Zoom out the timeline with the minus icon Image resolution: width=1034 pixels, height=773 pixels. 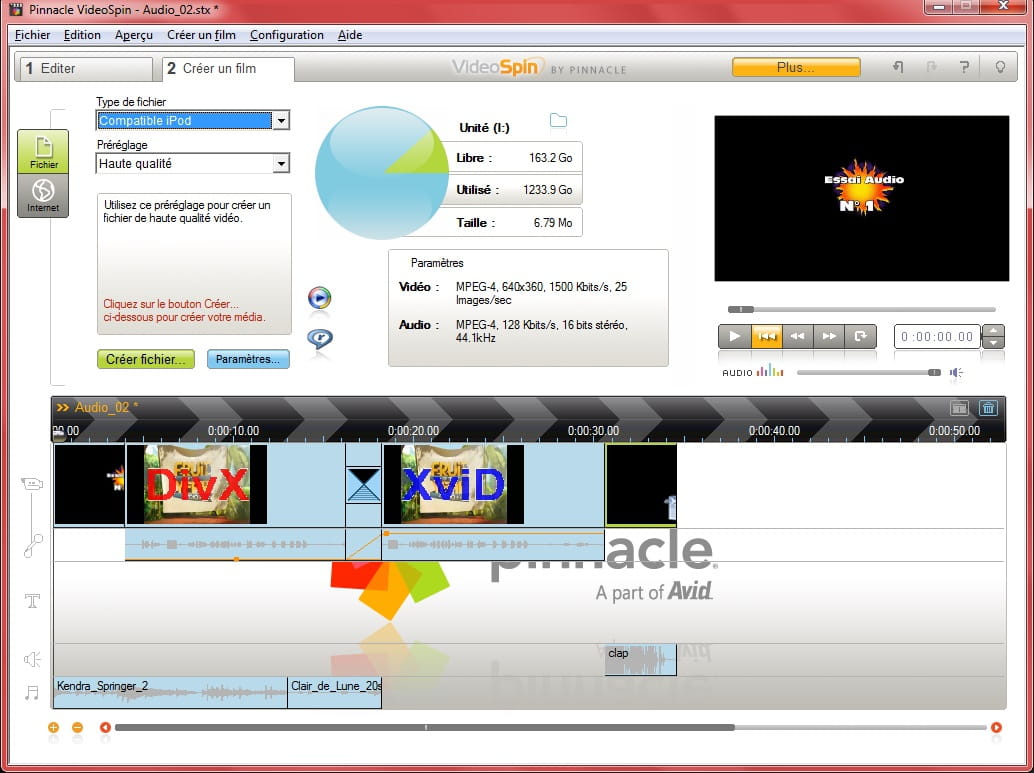pos(77,727)
